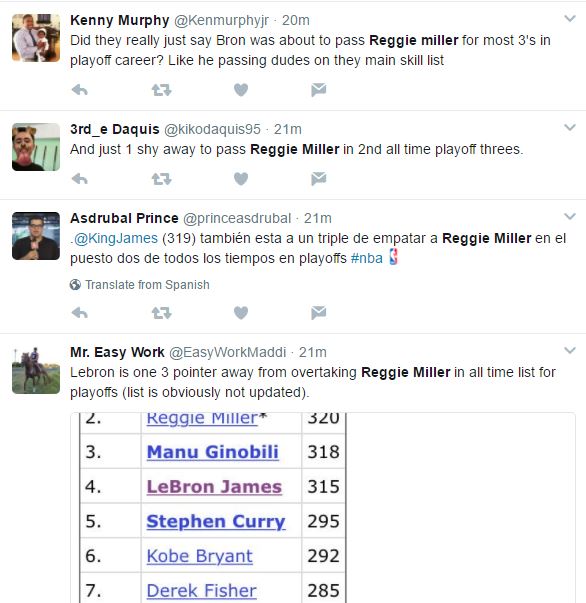The height and width of the screenshot is (603, 586).
Task: Reply to 3rd_e Daquis tweet
Action: click(x=80, y=179)
